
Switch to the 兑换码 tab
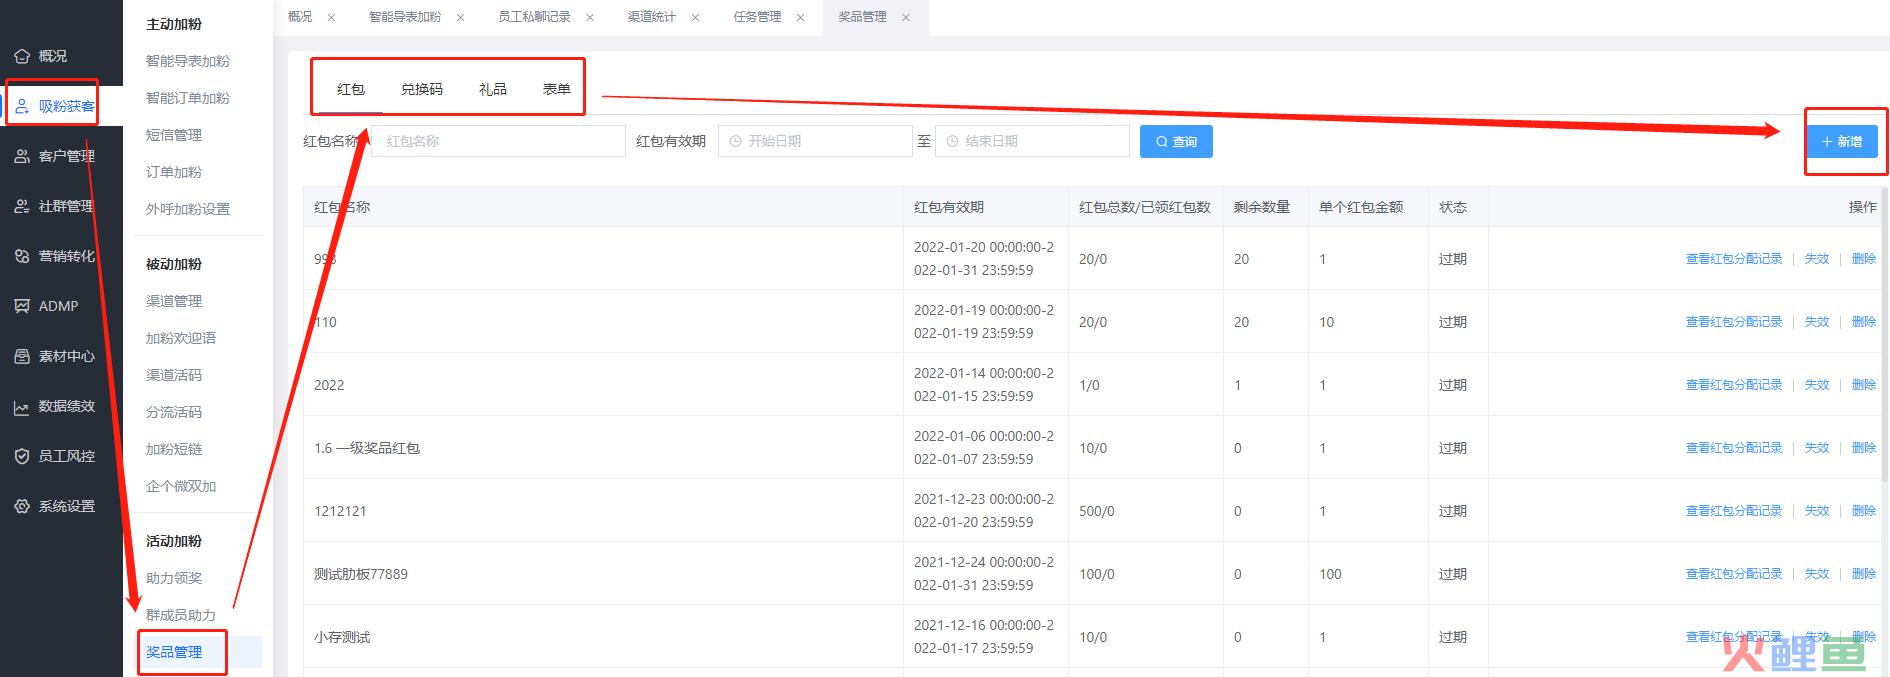[422, 89]
